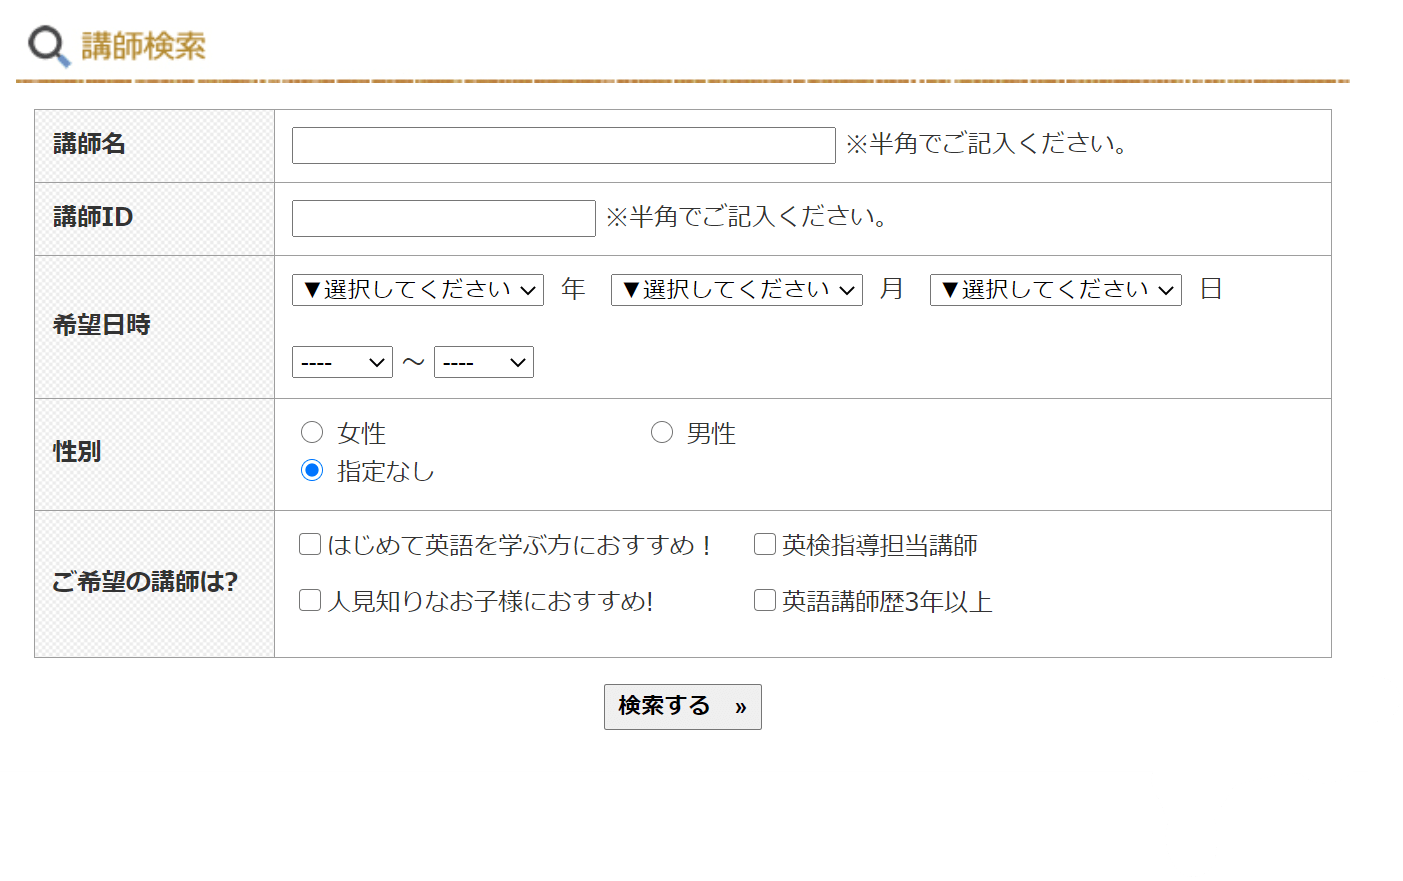Focus the 講師ID input box
Viewport: 1403px width, 881px height.
click(443, 219)
